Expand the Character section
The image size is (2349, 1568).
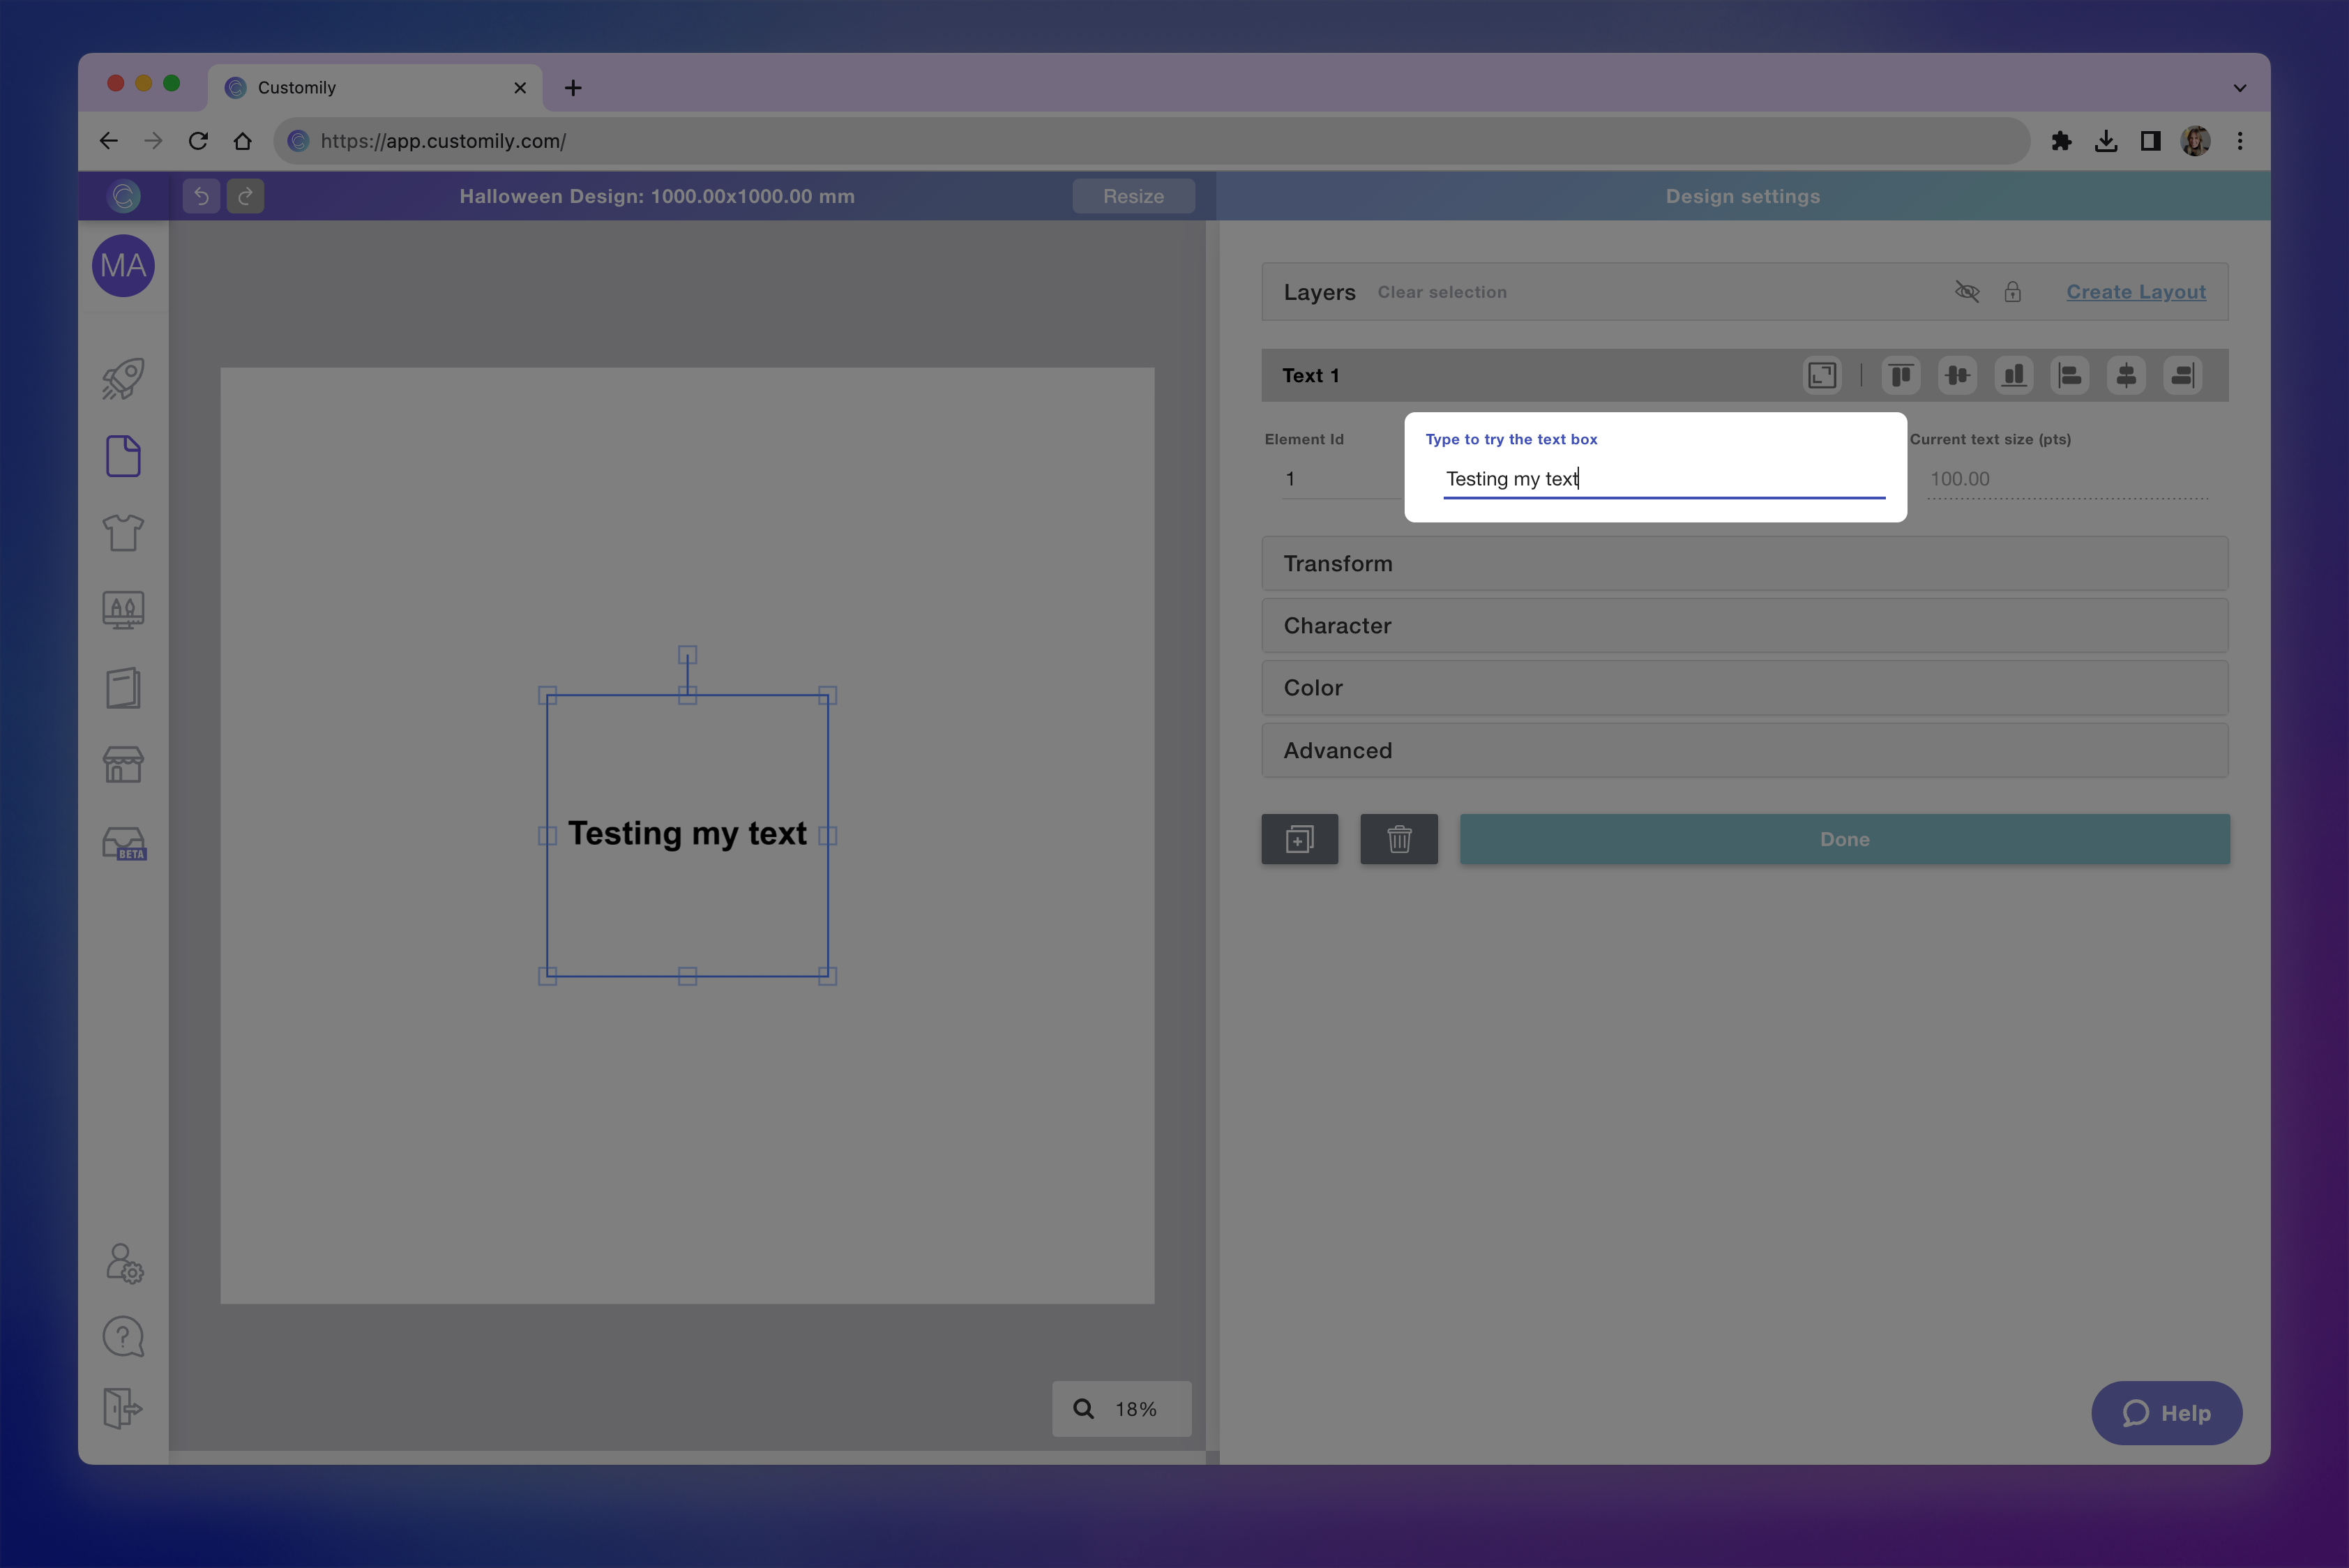[x=1744, y=625]
